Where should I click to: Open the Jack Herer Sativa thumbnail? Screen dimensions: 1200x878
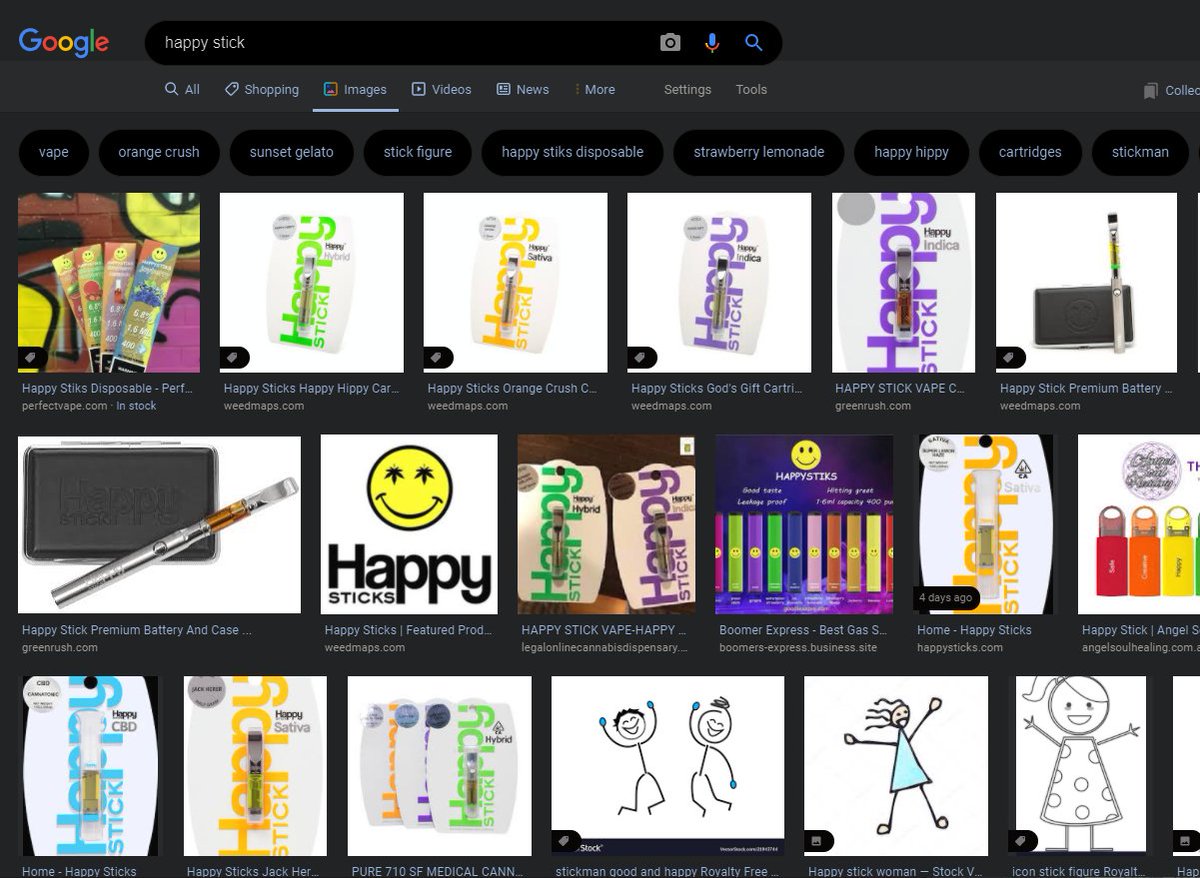(256, 766)
